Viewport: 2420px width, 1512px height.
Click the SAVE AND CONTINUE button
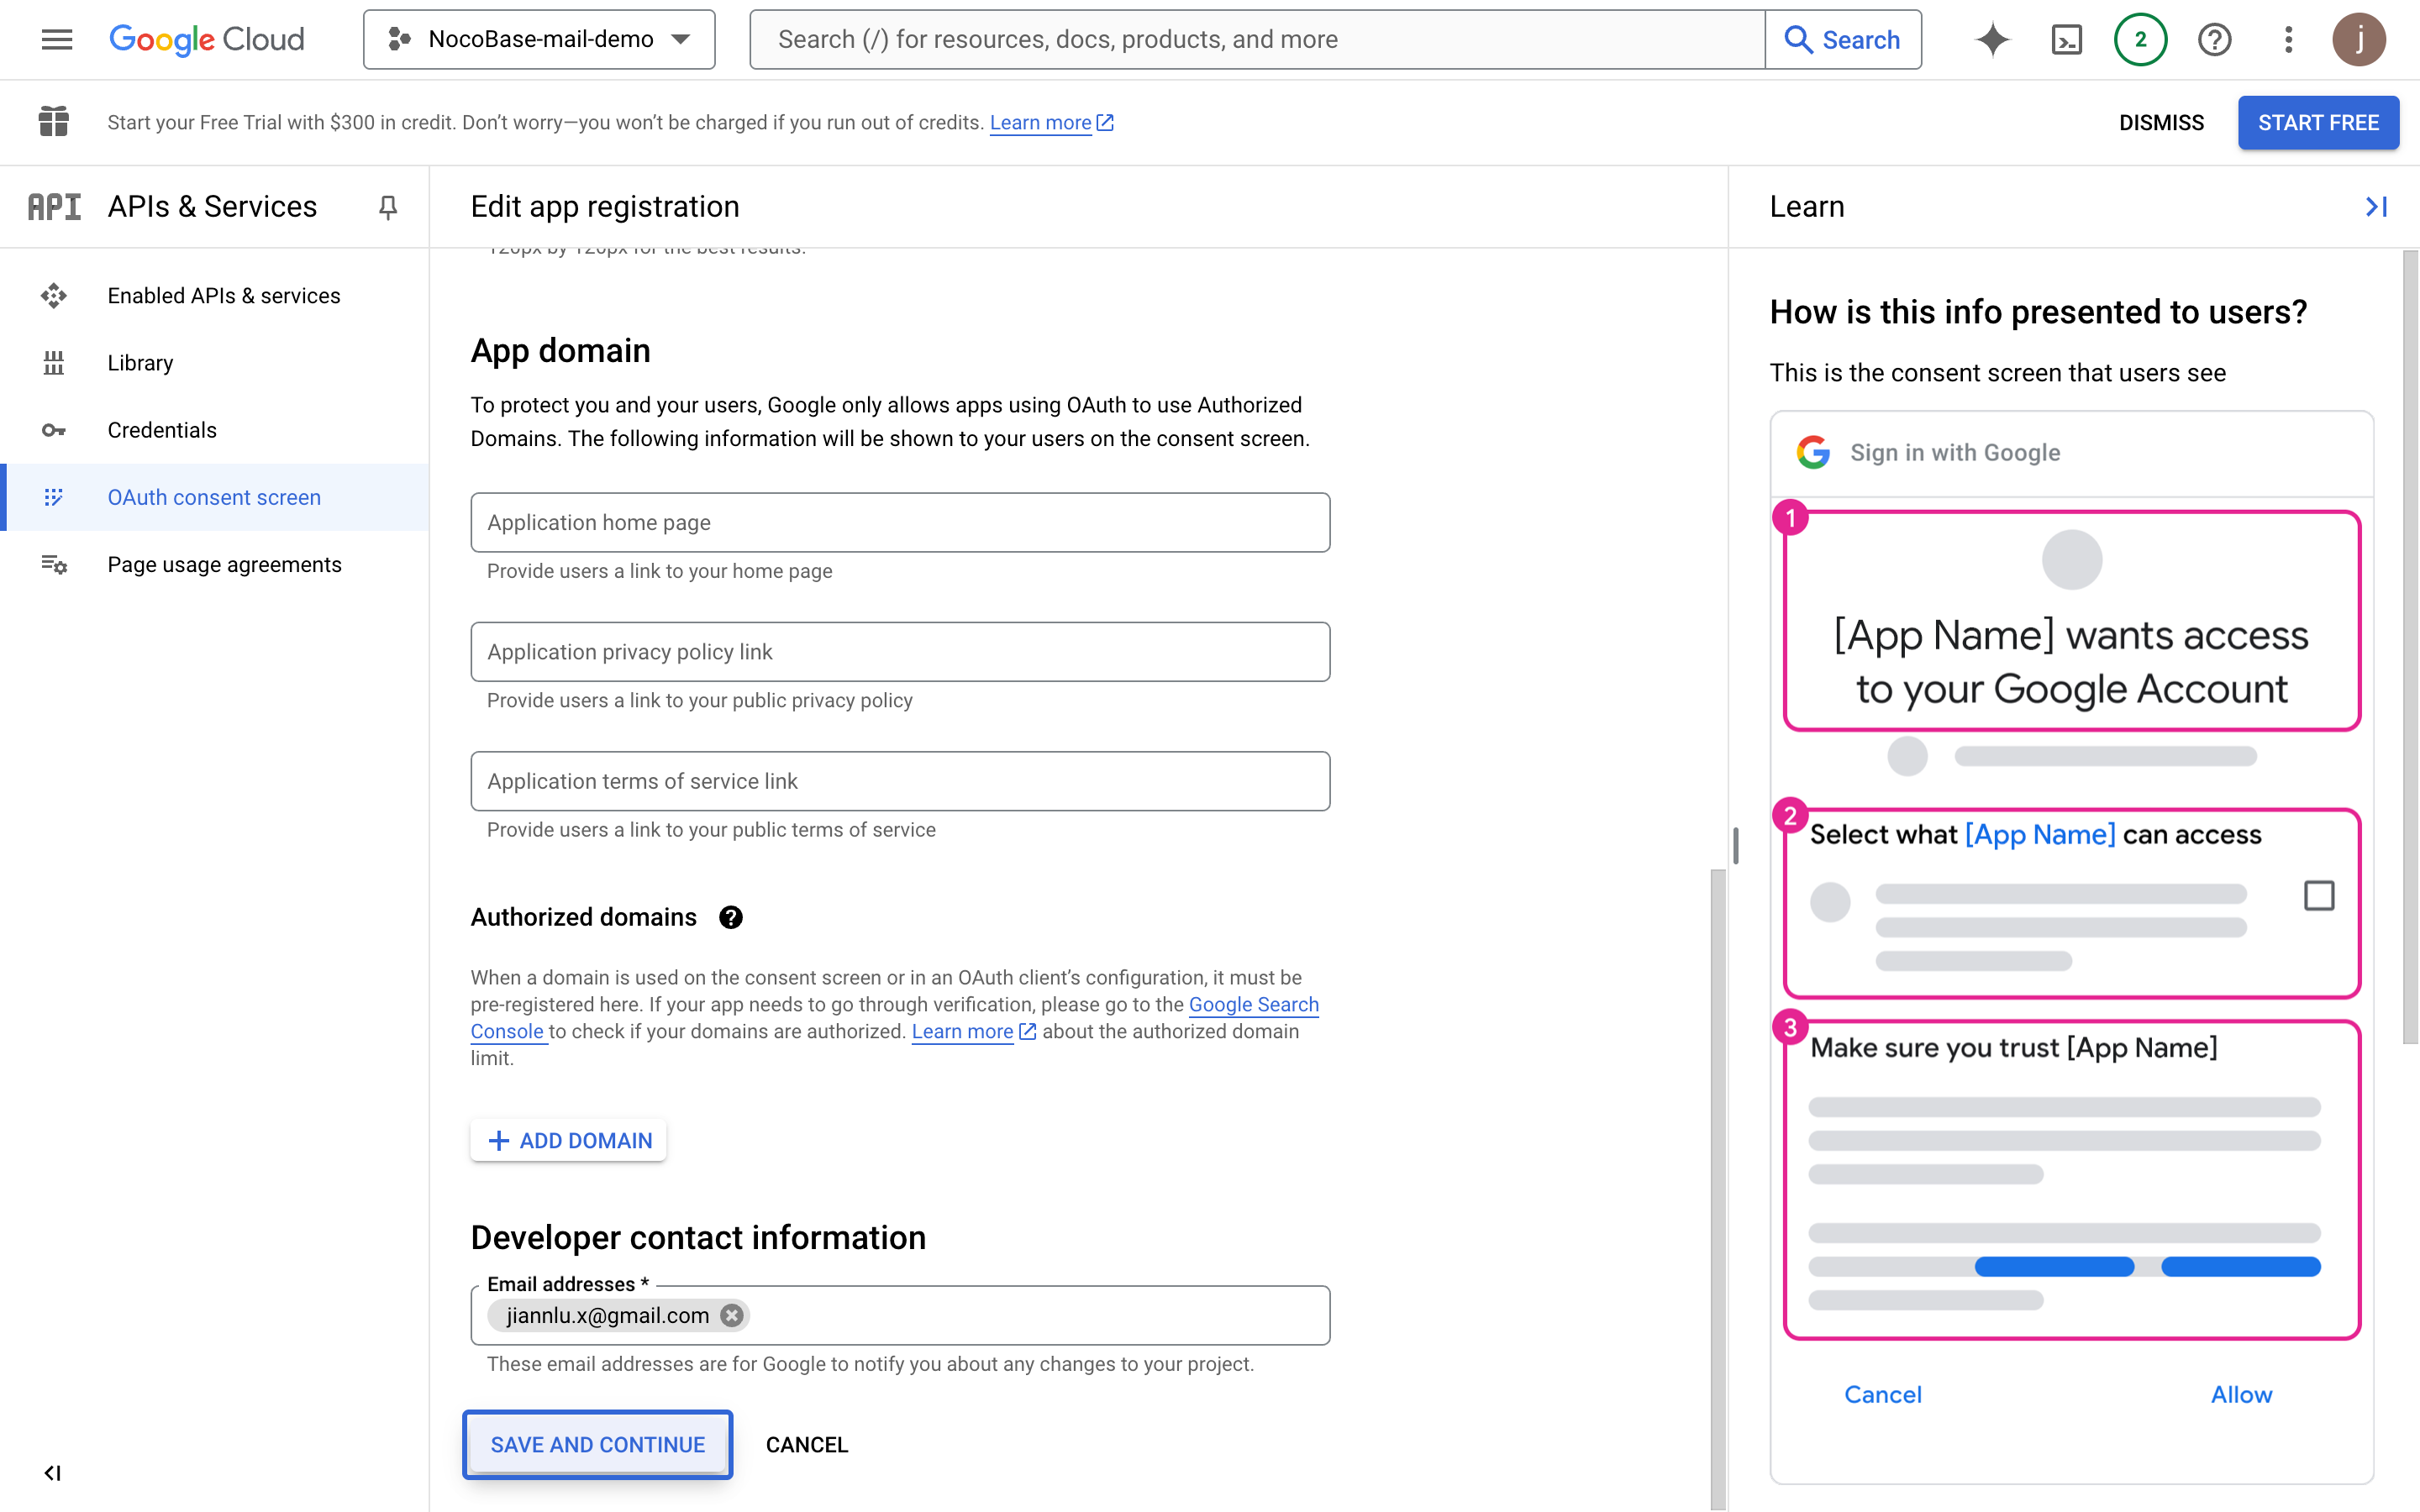coord(597,1444)
